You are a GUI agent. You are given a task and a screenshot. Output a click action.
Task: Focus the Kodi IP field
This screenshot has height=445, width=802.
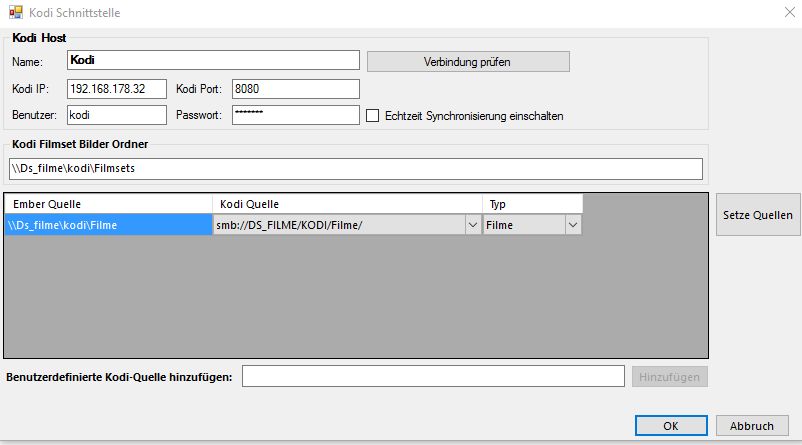coord(117,89)
